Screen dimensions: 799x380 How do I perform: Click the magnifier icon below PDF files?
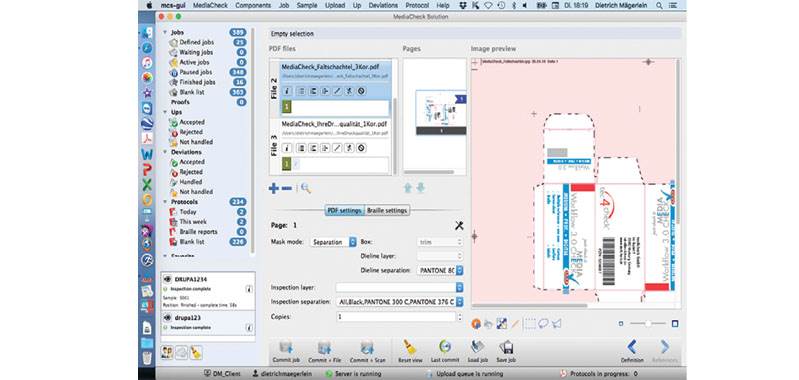coord(305,188)
